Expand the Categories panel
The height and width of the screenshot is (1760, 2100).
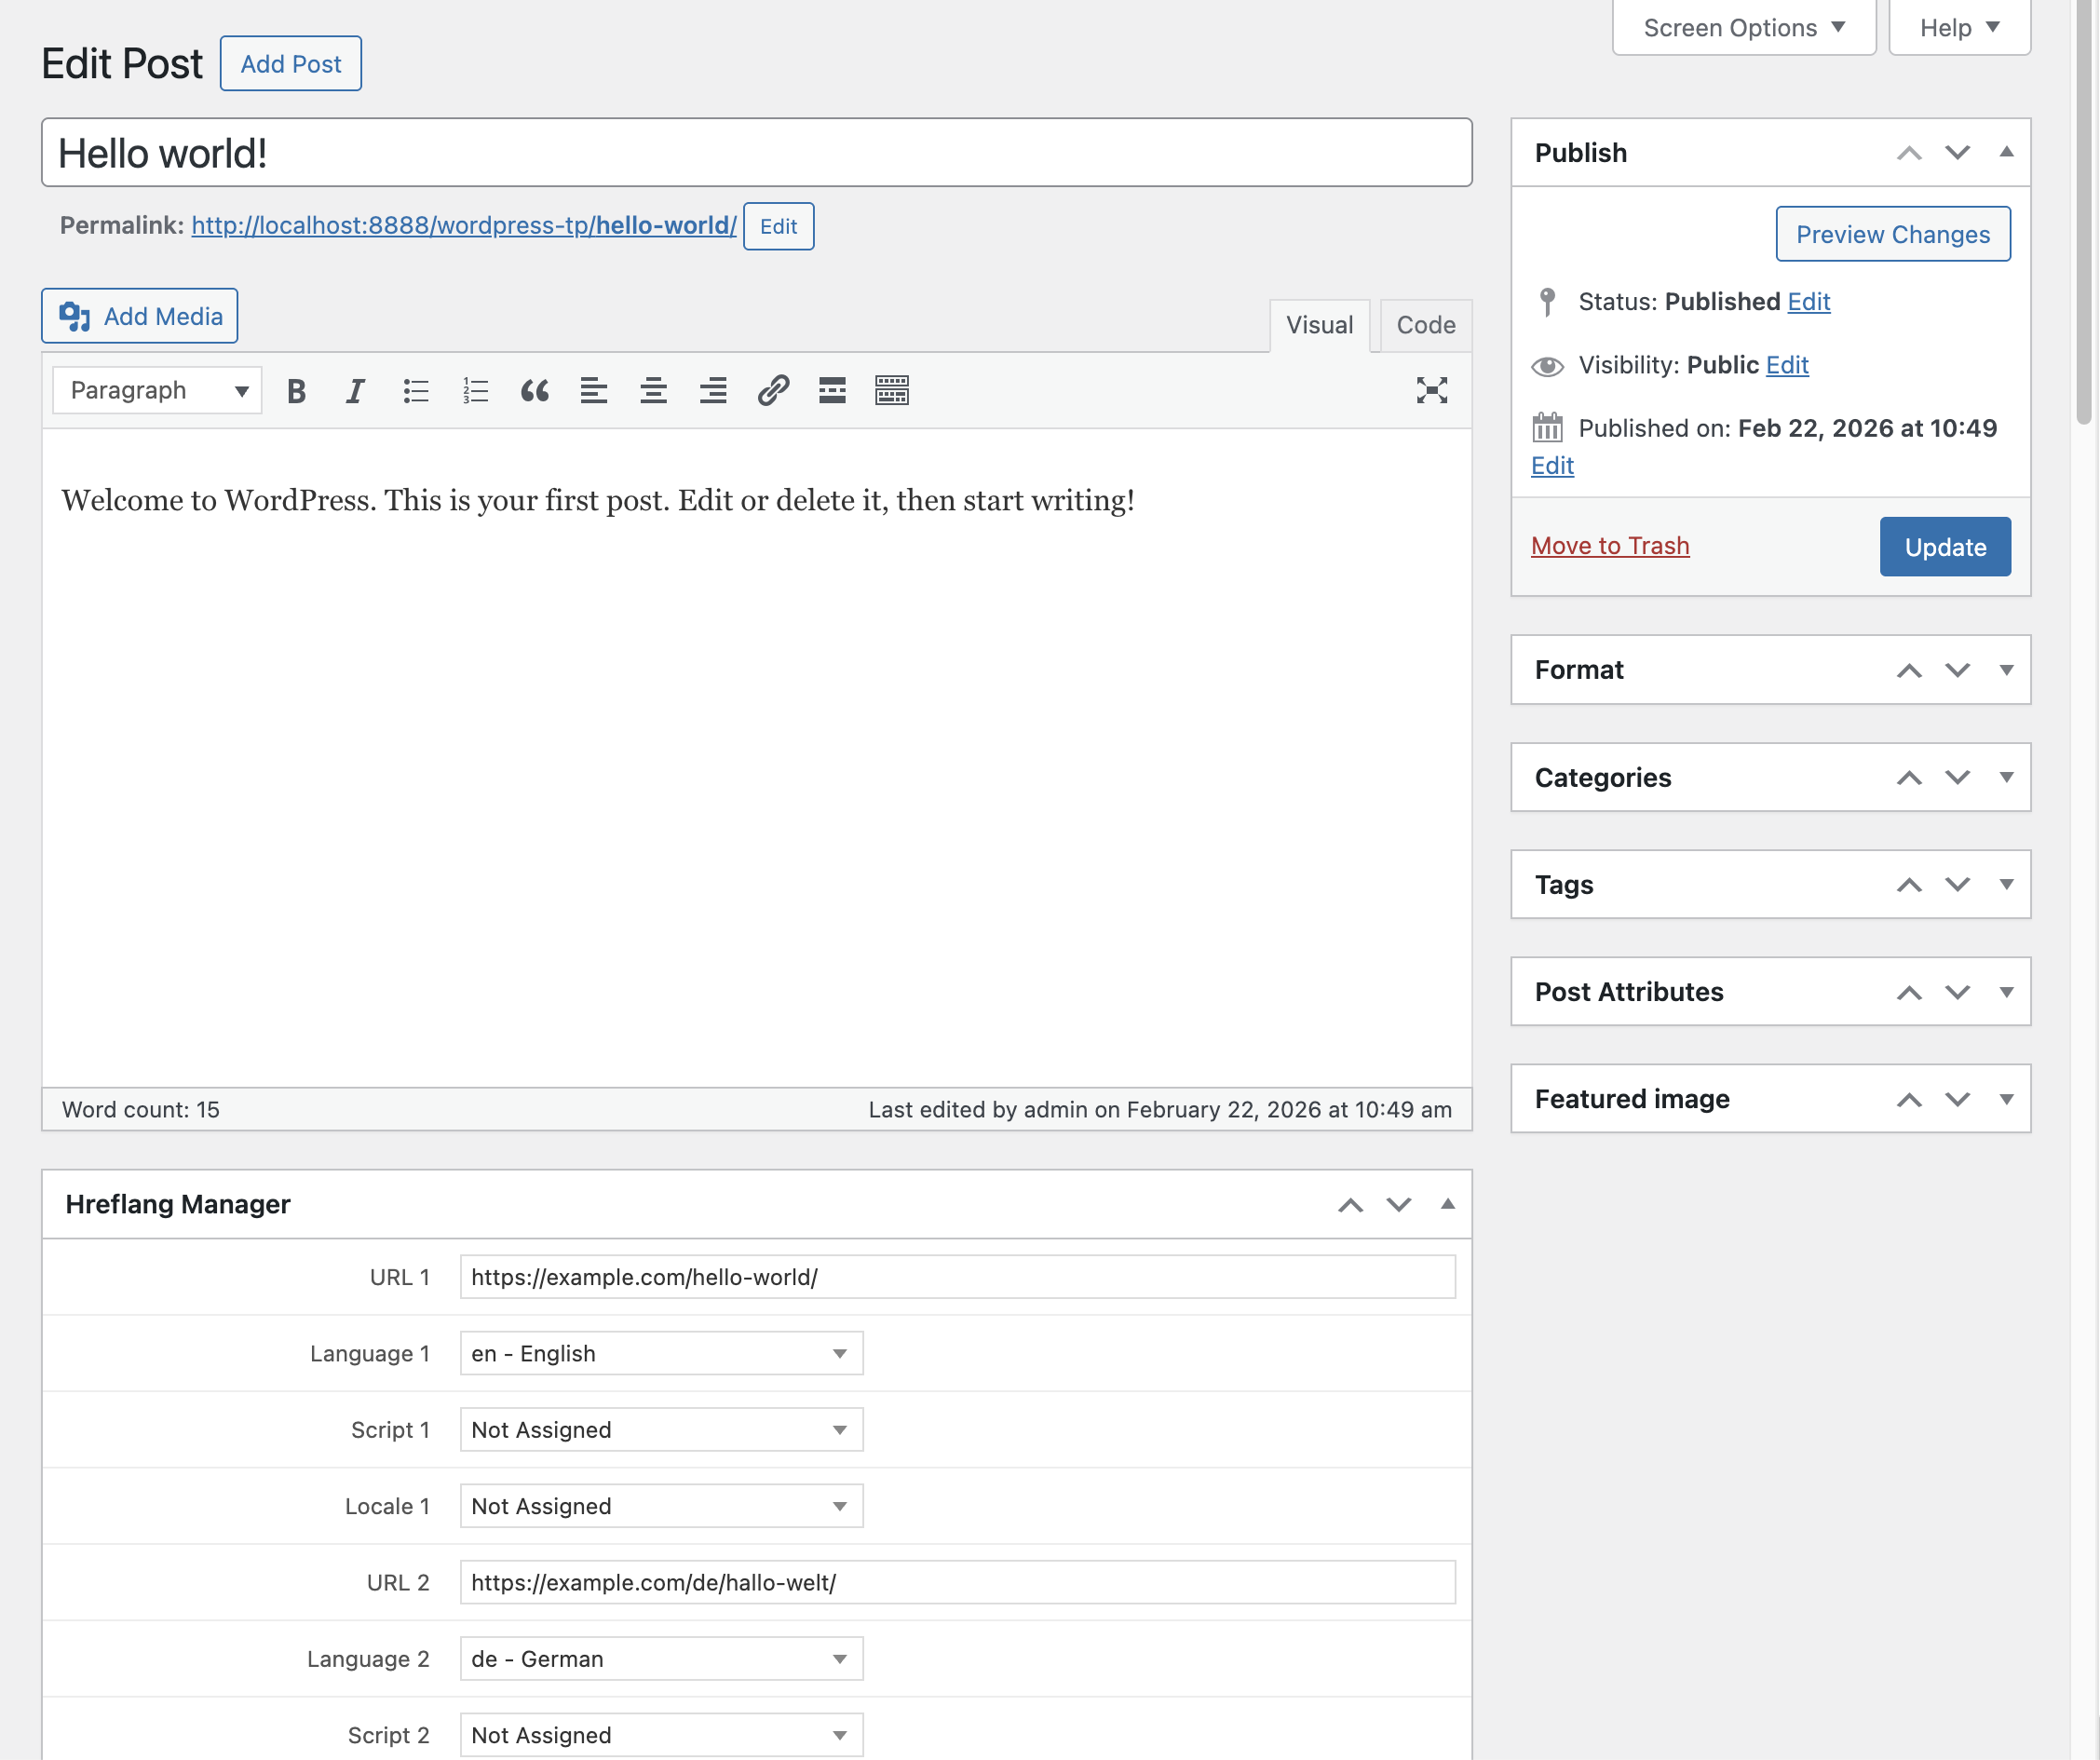point(2007,777)
